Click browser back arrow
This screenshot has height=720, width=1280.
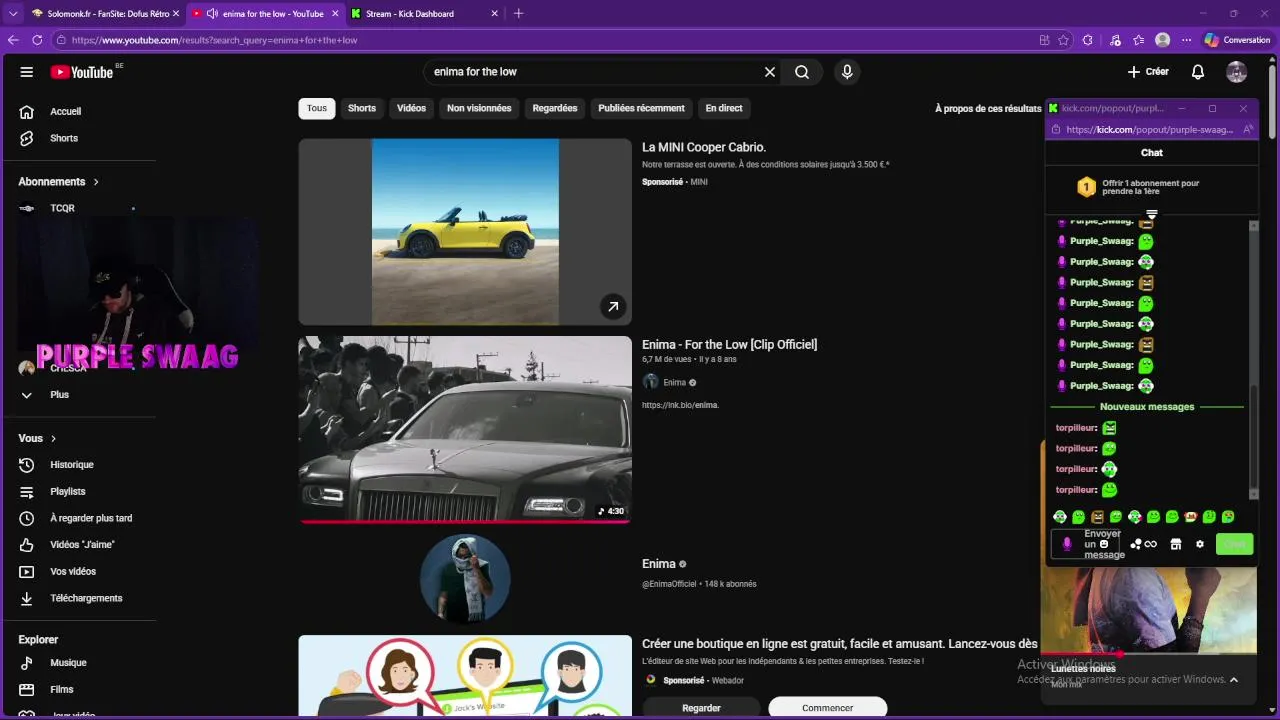pos(13,40)
